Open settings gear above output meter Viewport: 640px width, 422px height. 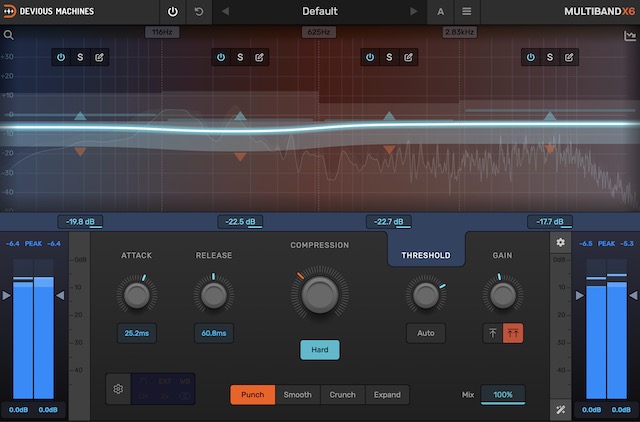tap(560, 242)
